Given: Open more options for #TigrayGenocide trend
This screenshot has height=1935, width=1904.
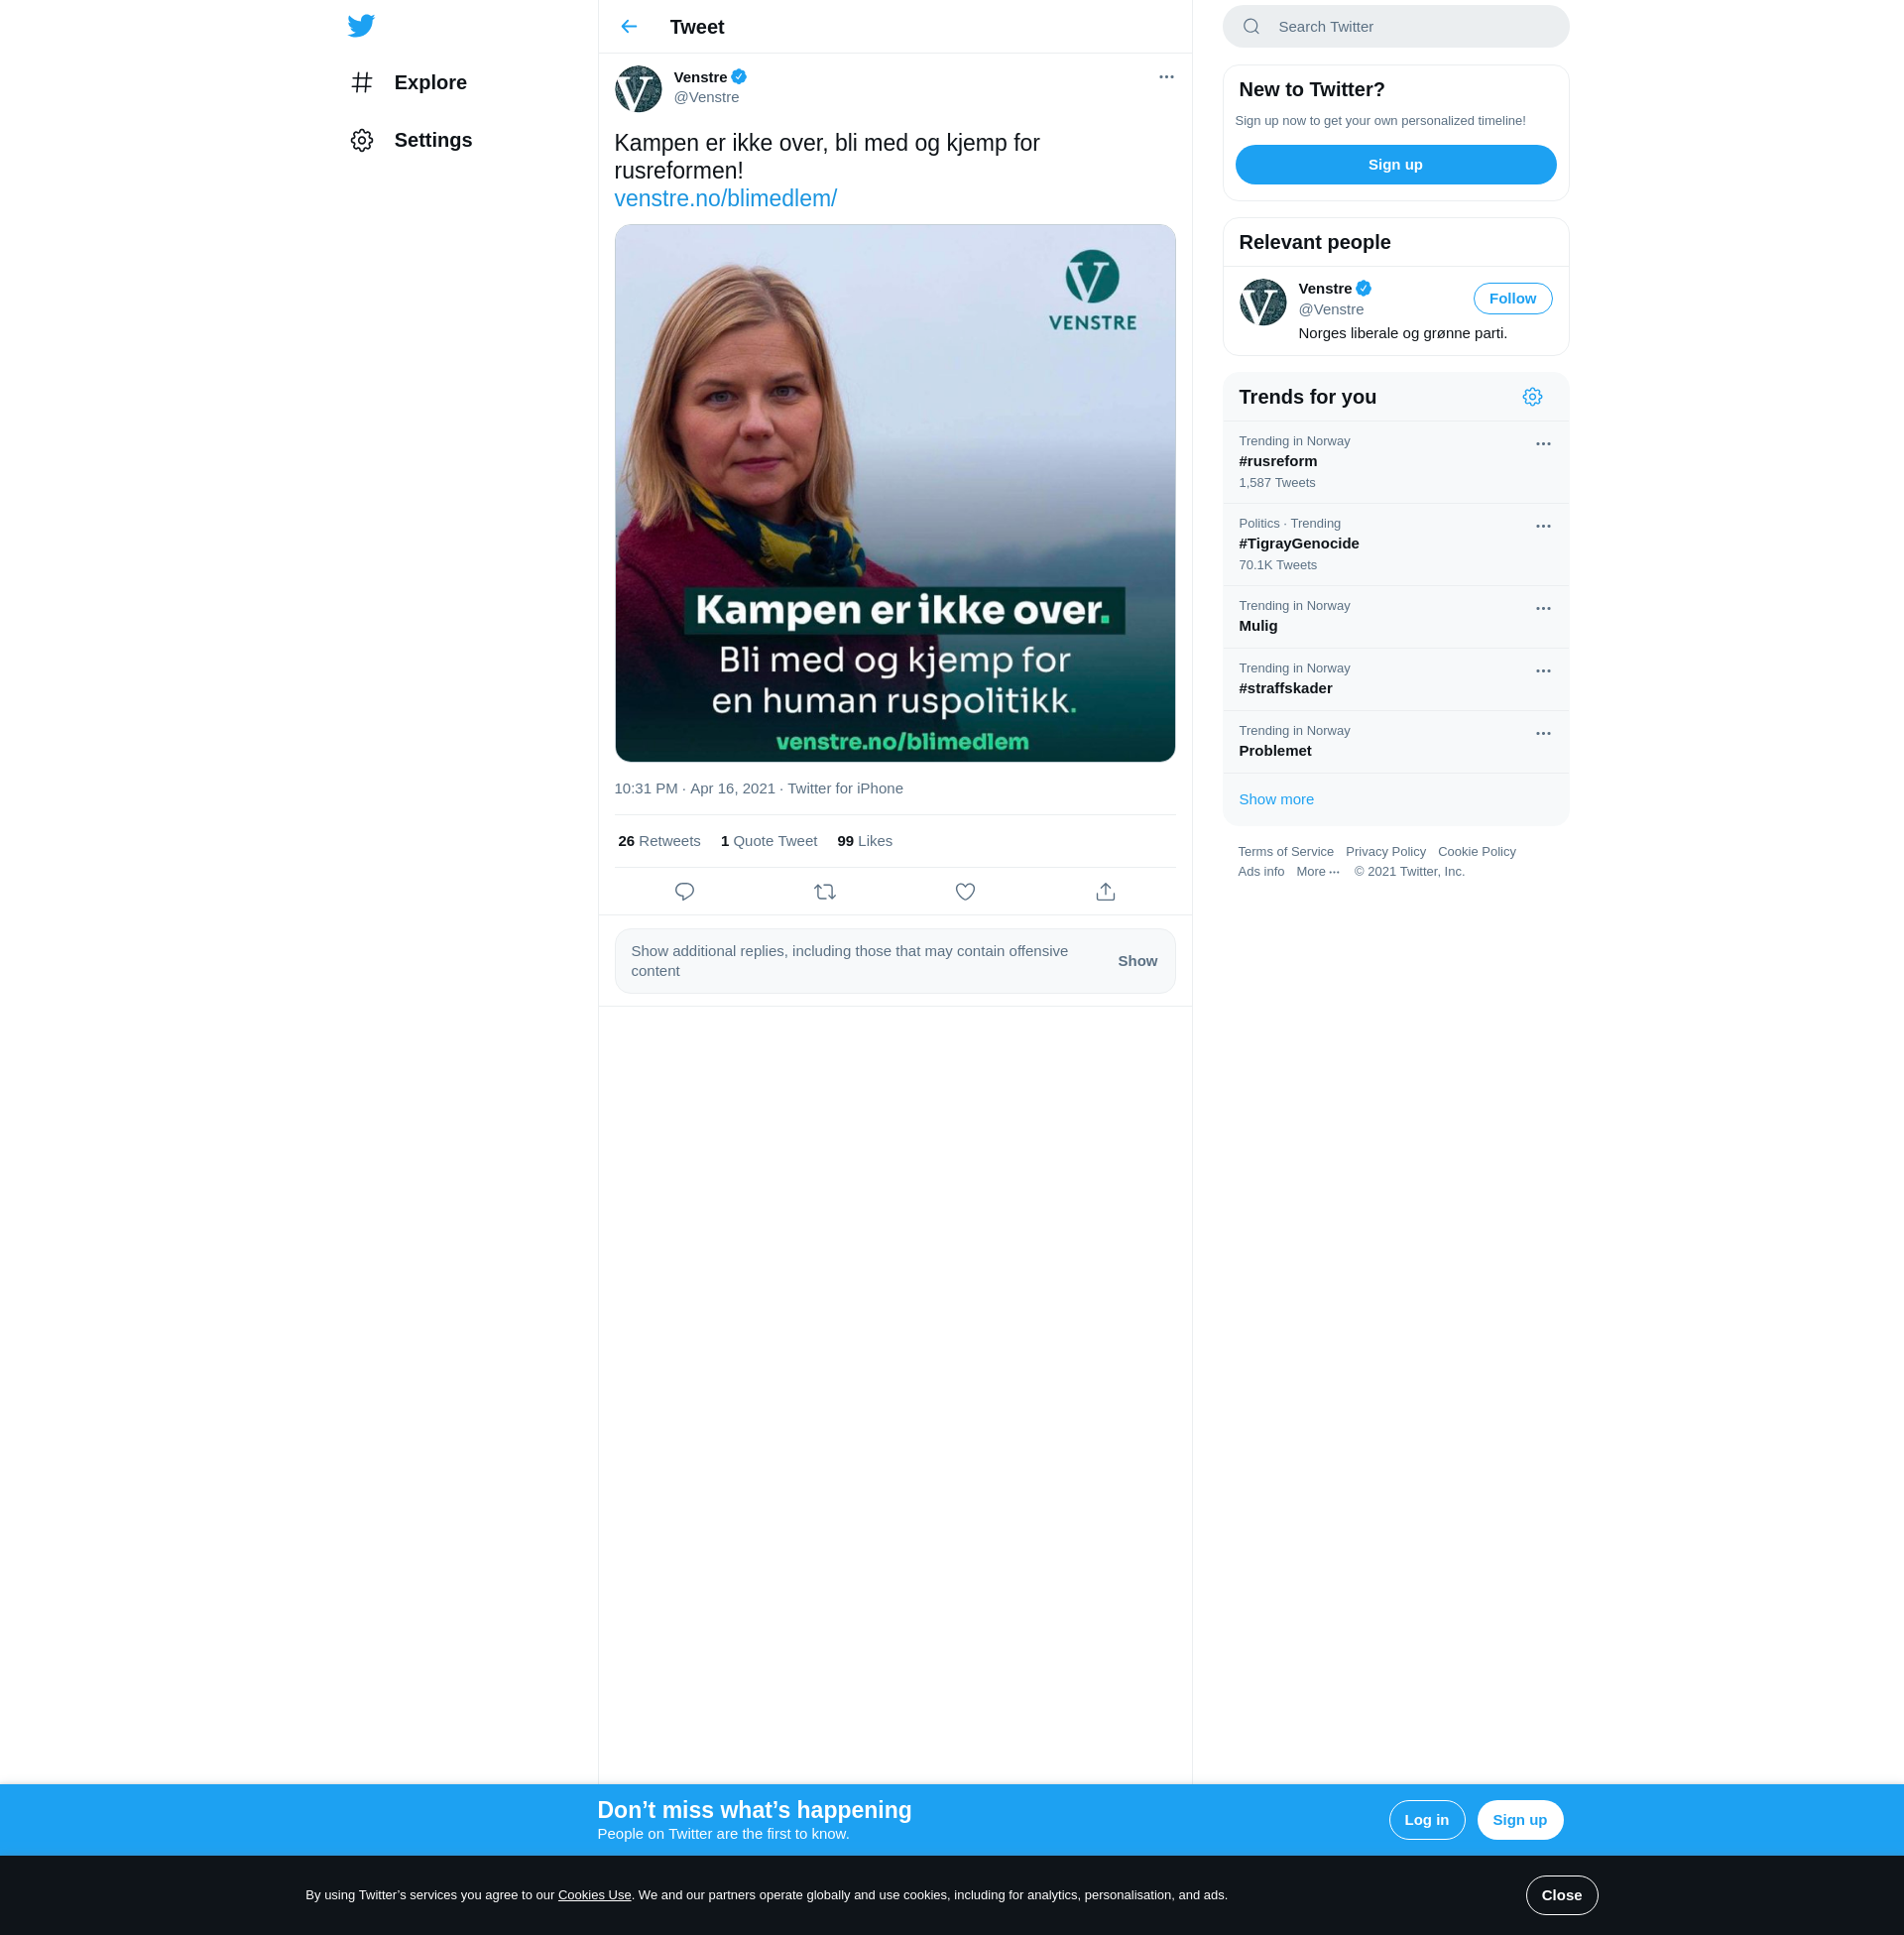Looking at the screenshot, I should coord(1543,526).
